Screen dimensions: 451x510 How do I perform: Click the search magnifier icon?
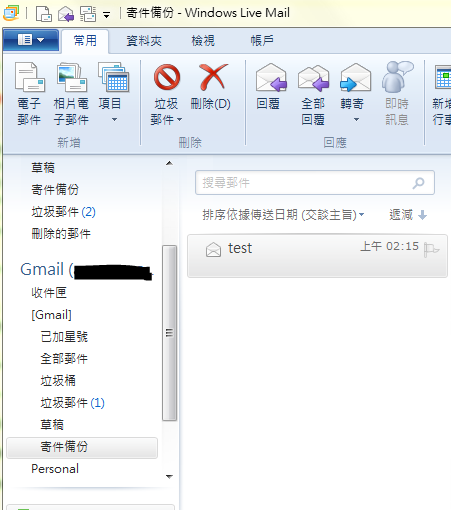(419, 183)
